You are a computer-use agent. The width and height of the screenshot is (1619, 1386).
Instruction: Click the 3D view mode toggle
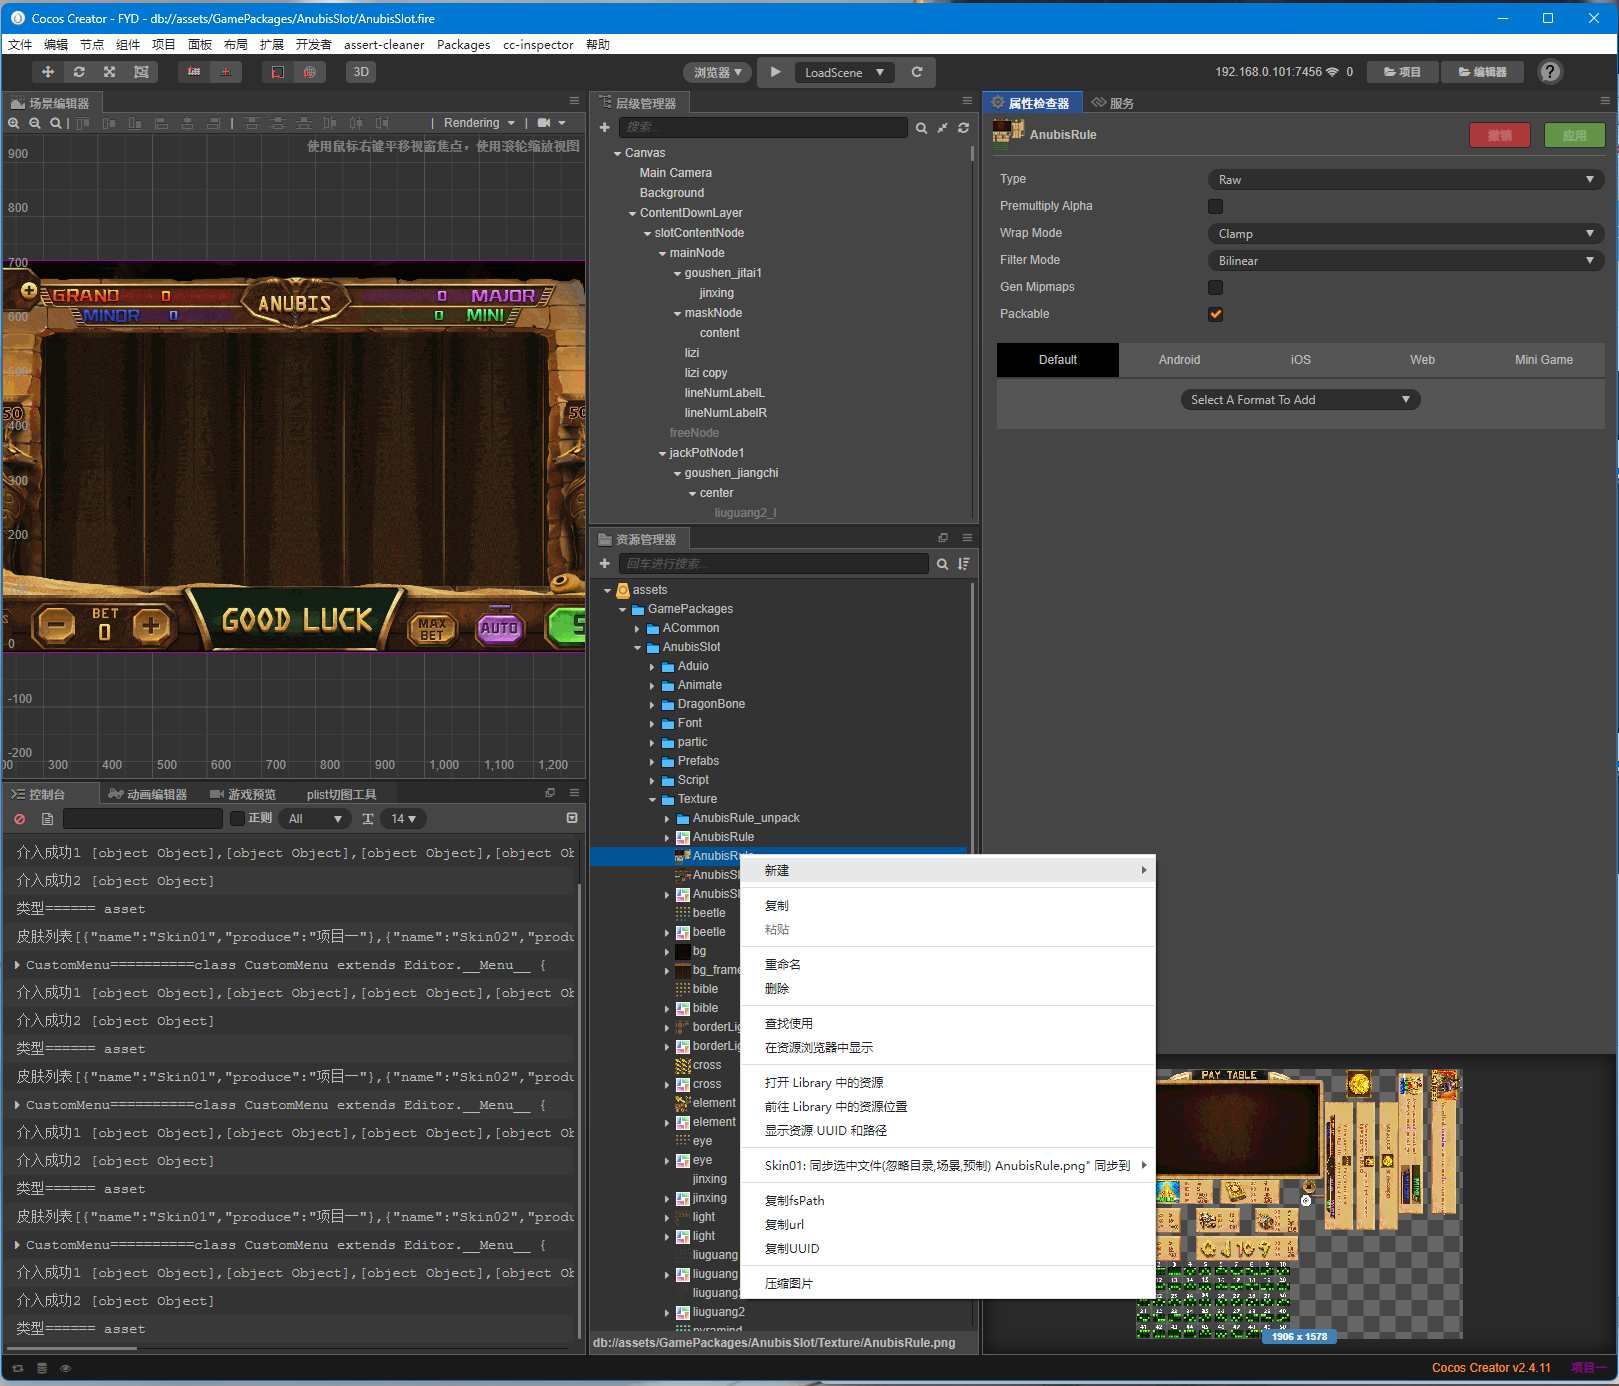click(361, 72)
